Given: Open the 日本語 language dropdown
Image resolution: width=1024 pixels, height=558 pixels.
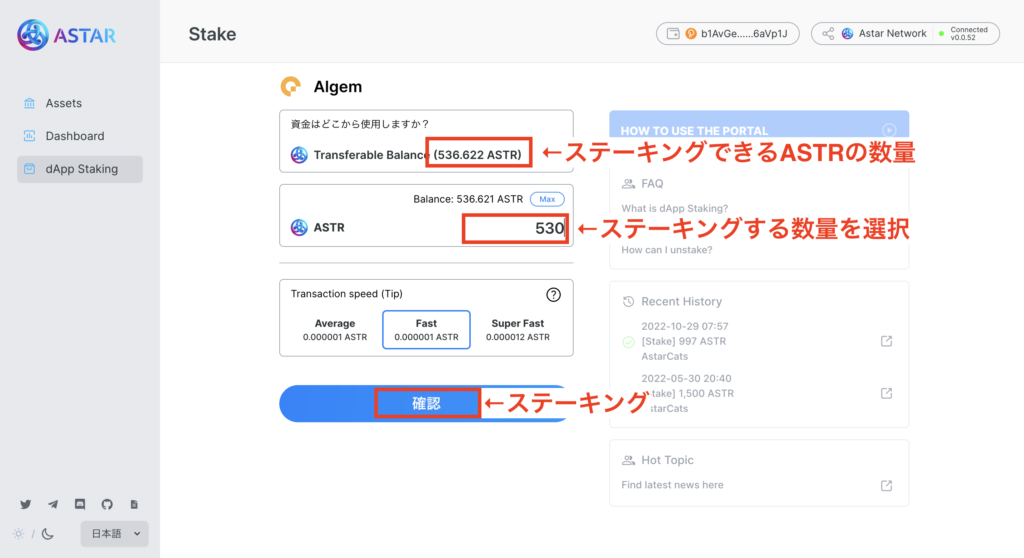Looking at the screenshot, I should (115, 534).
